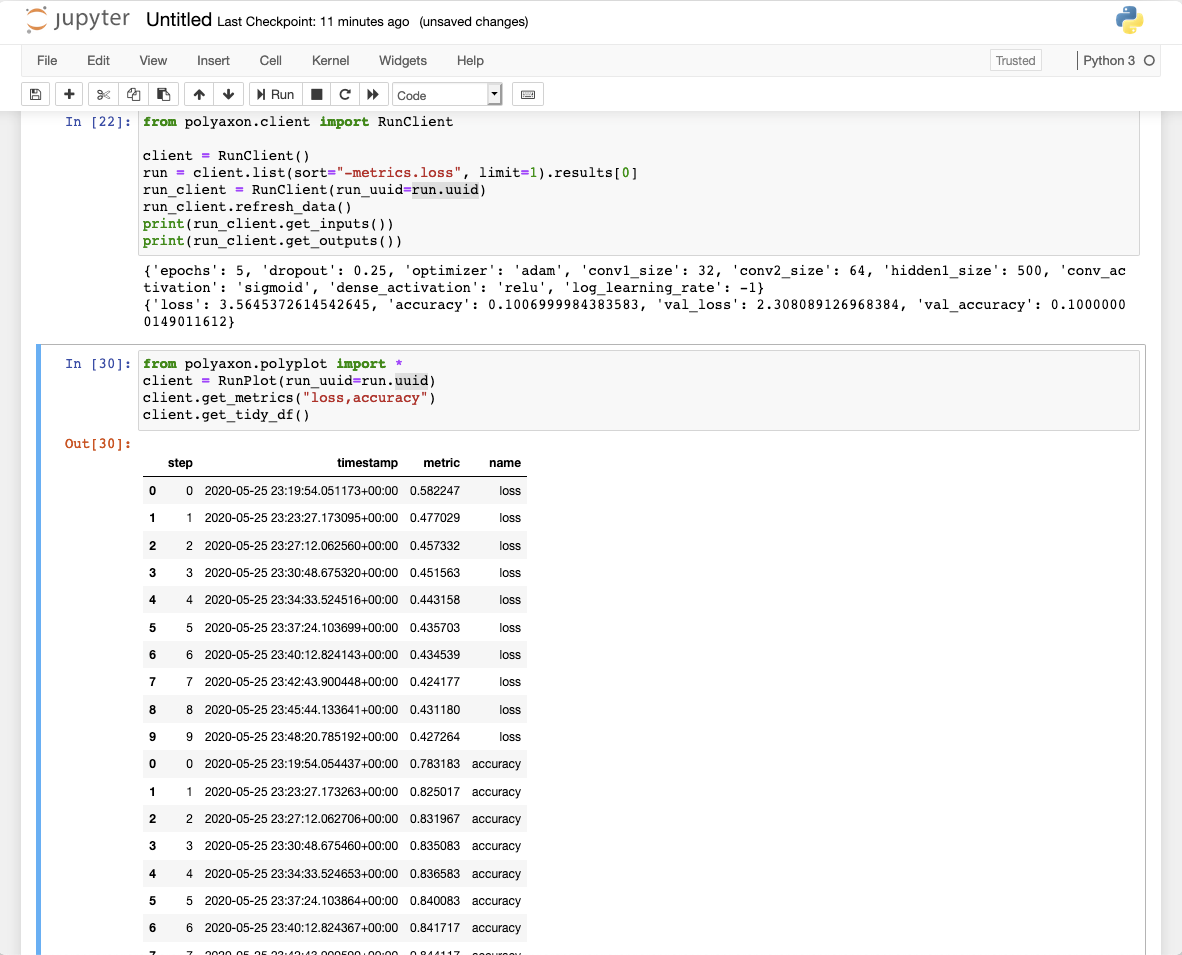1182x955 pixels.
Task: Click the run_client.refresh_data() code line
Action: pos(247,207)
